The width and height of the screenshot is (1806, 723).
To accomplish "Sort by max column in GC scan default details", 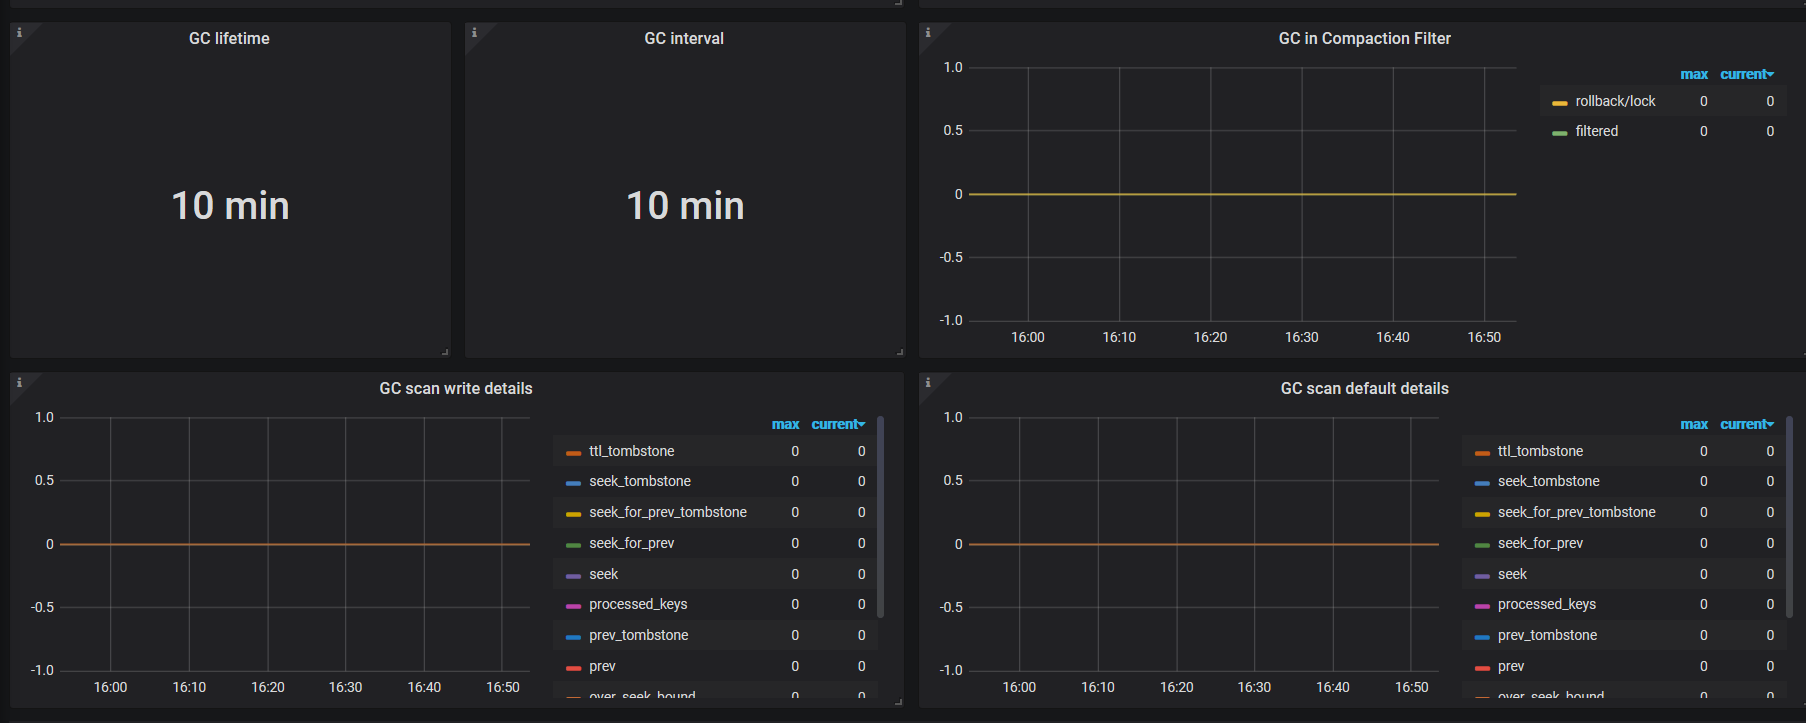I will tap(1693, 425).
